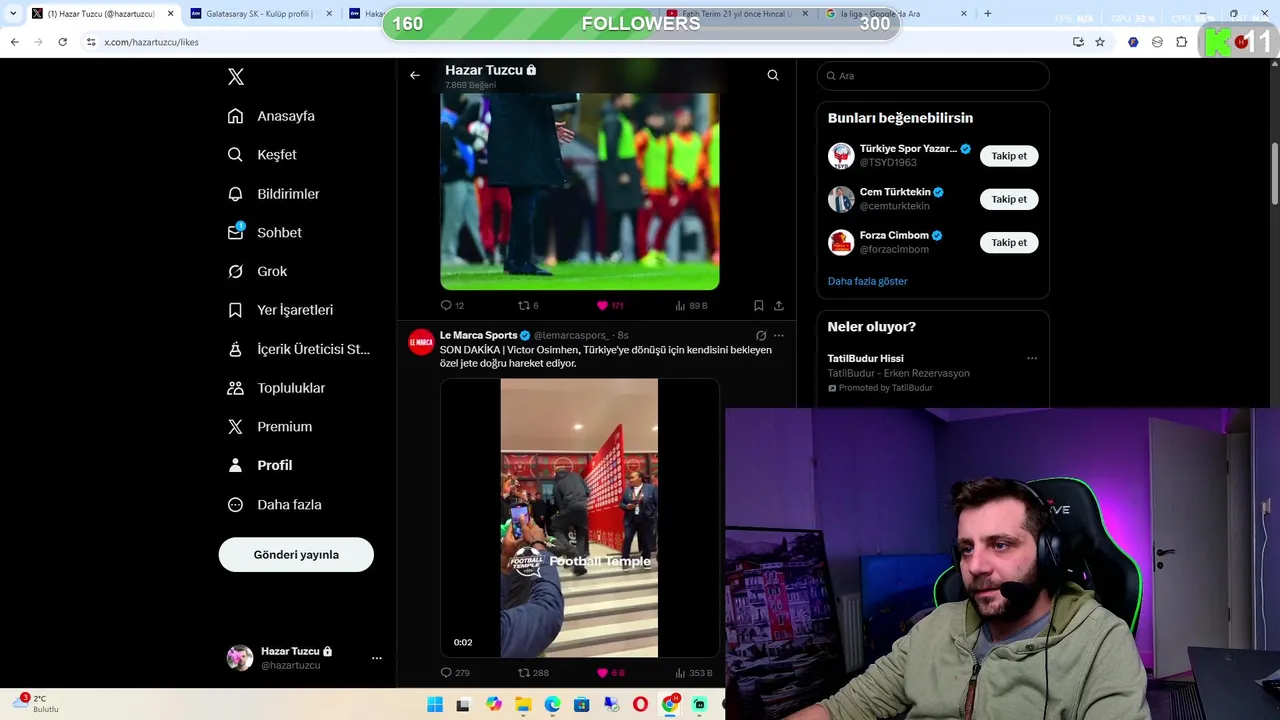Bookmark this page with the star icon
The height and width of the screenshot is (720, 1280).
click(x=1100, y=42)
